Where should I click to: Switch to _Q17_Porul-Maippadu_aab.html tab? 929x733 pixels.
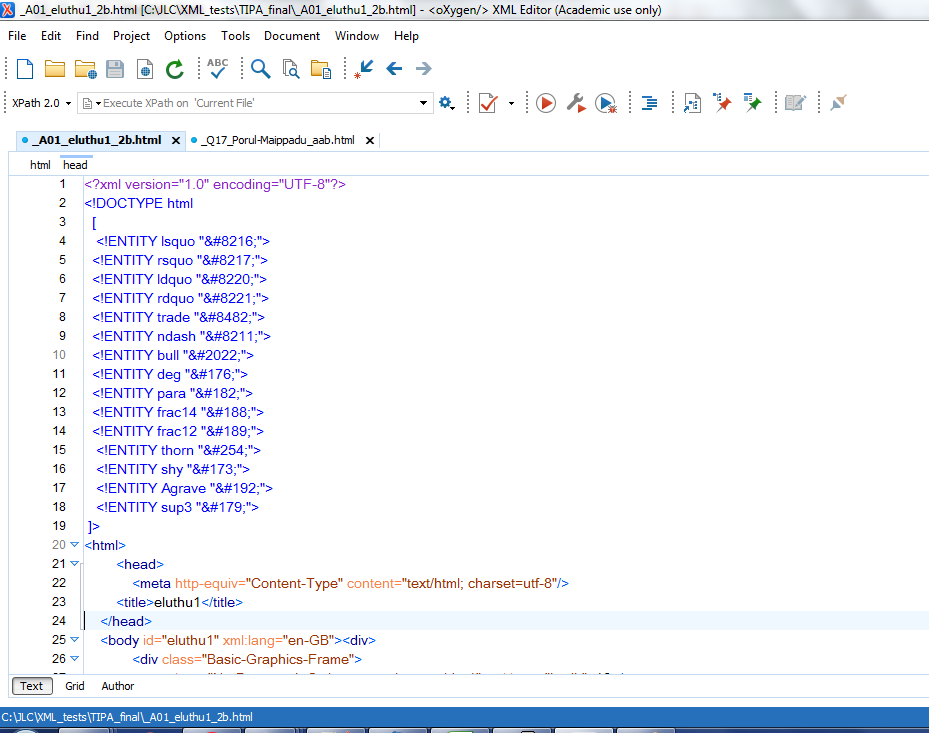(278, 140)
